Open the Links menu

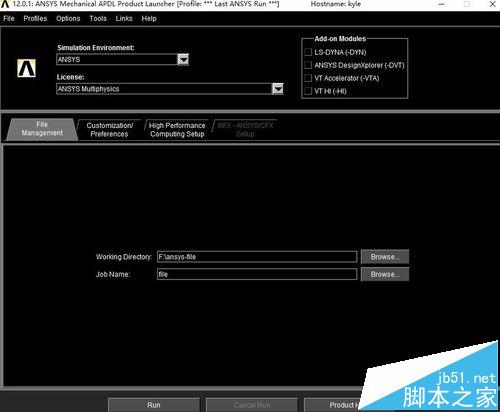point(124,18)
